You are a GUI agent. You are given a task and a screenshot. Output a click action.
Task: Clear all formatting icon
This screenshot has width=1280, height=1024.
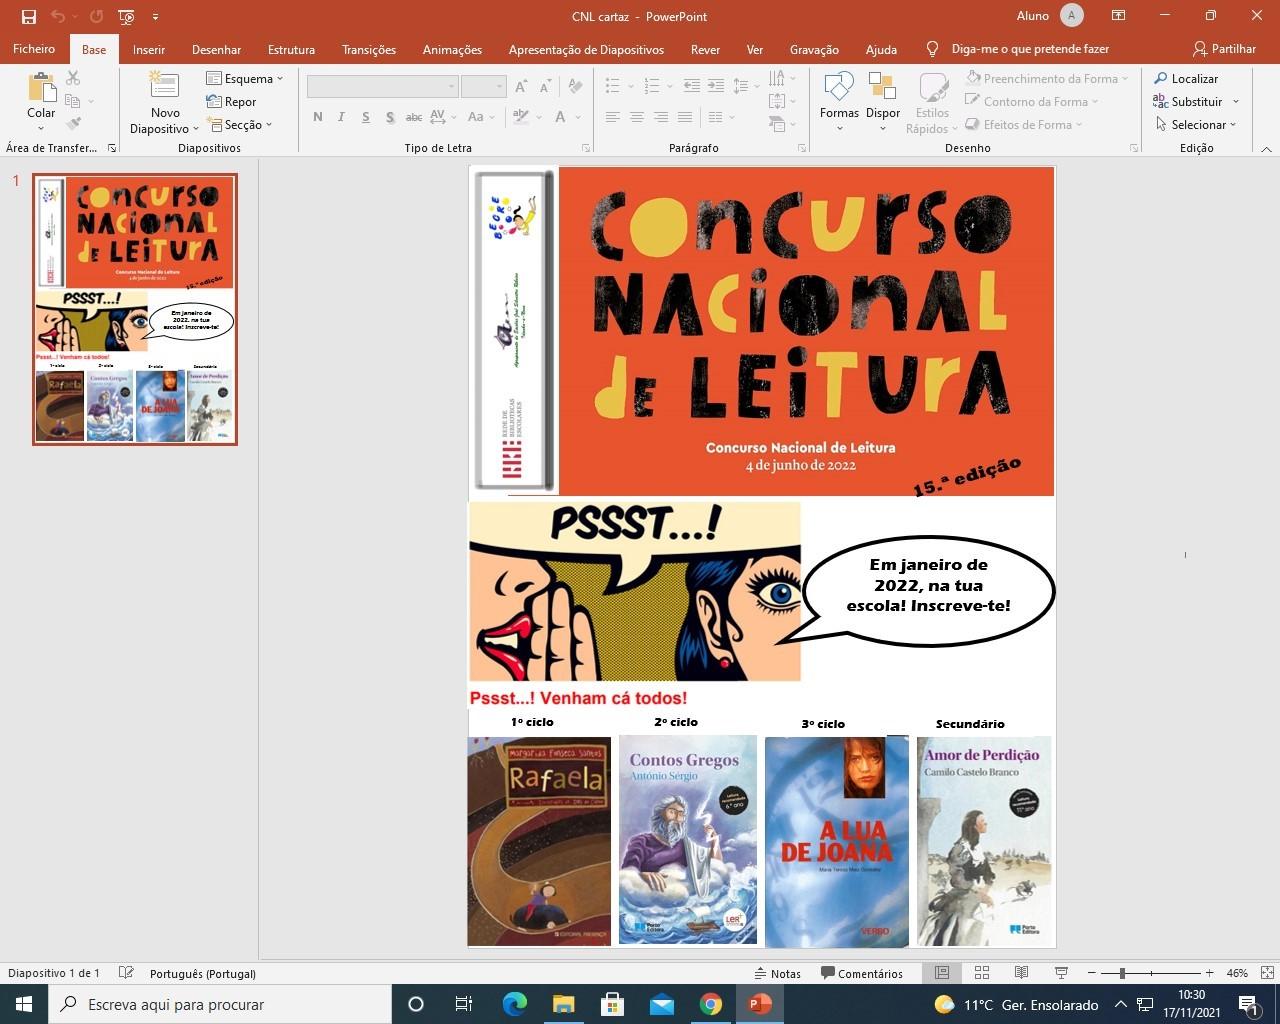pyautogui.click(x=575, y=87)
